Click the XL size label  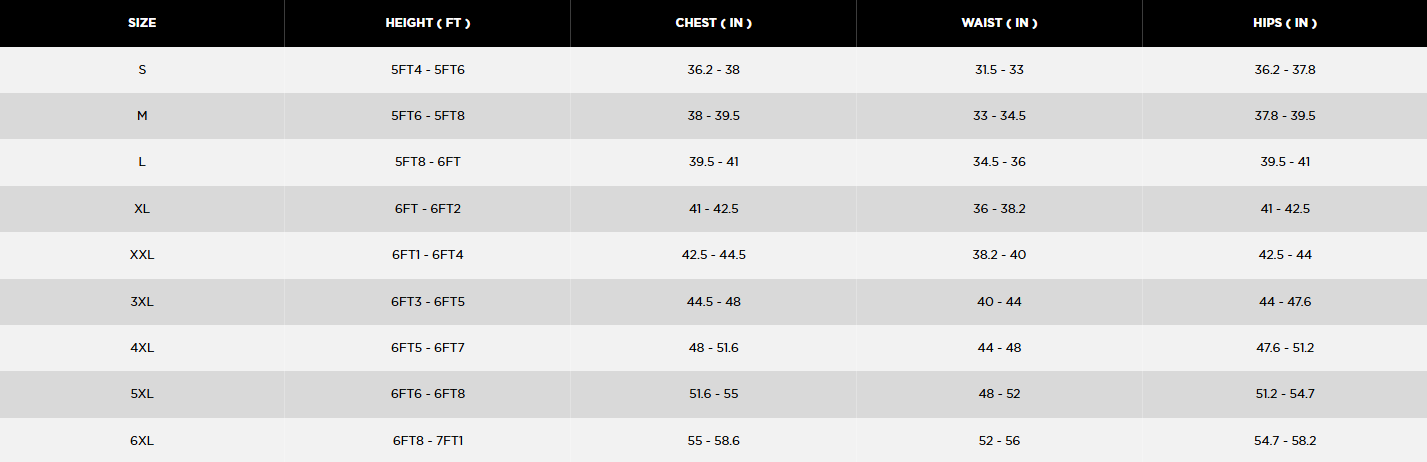[142, 209]
